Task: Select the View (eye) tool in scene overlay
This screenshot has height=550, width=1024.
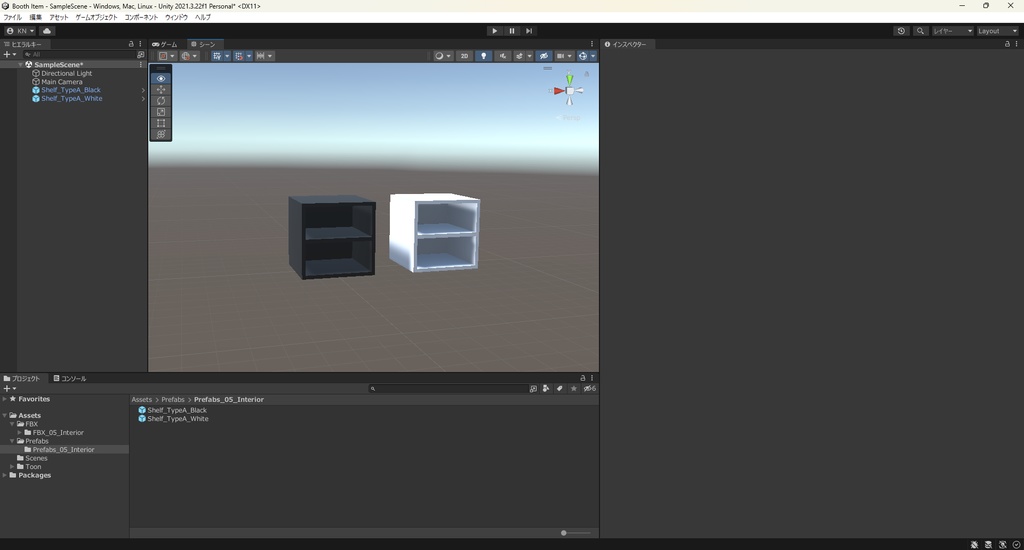Action: click(161, 78)
